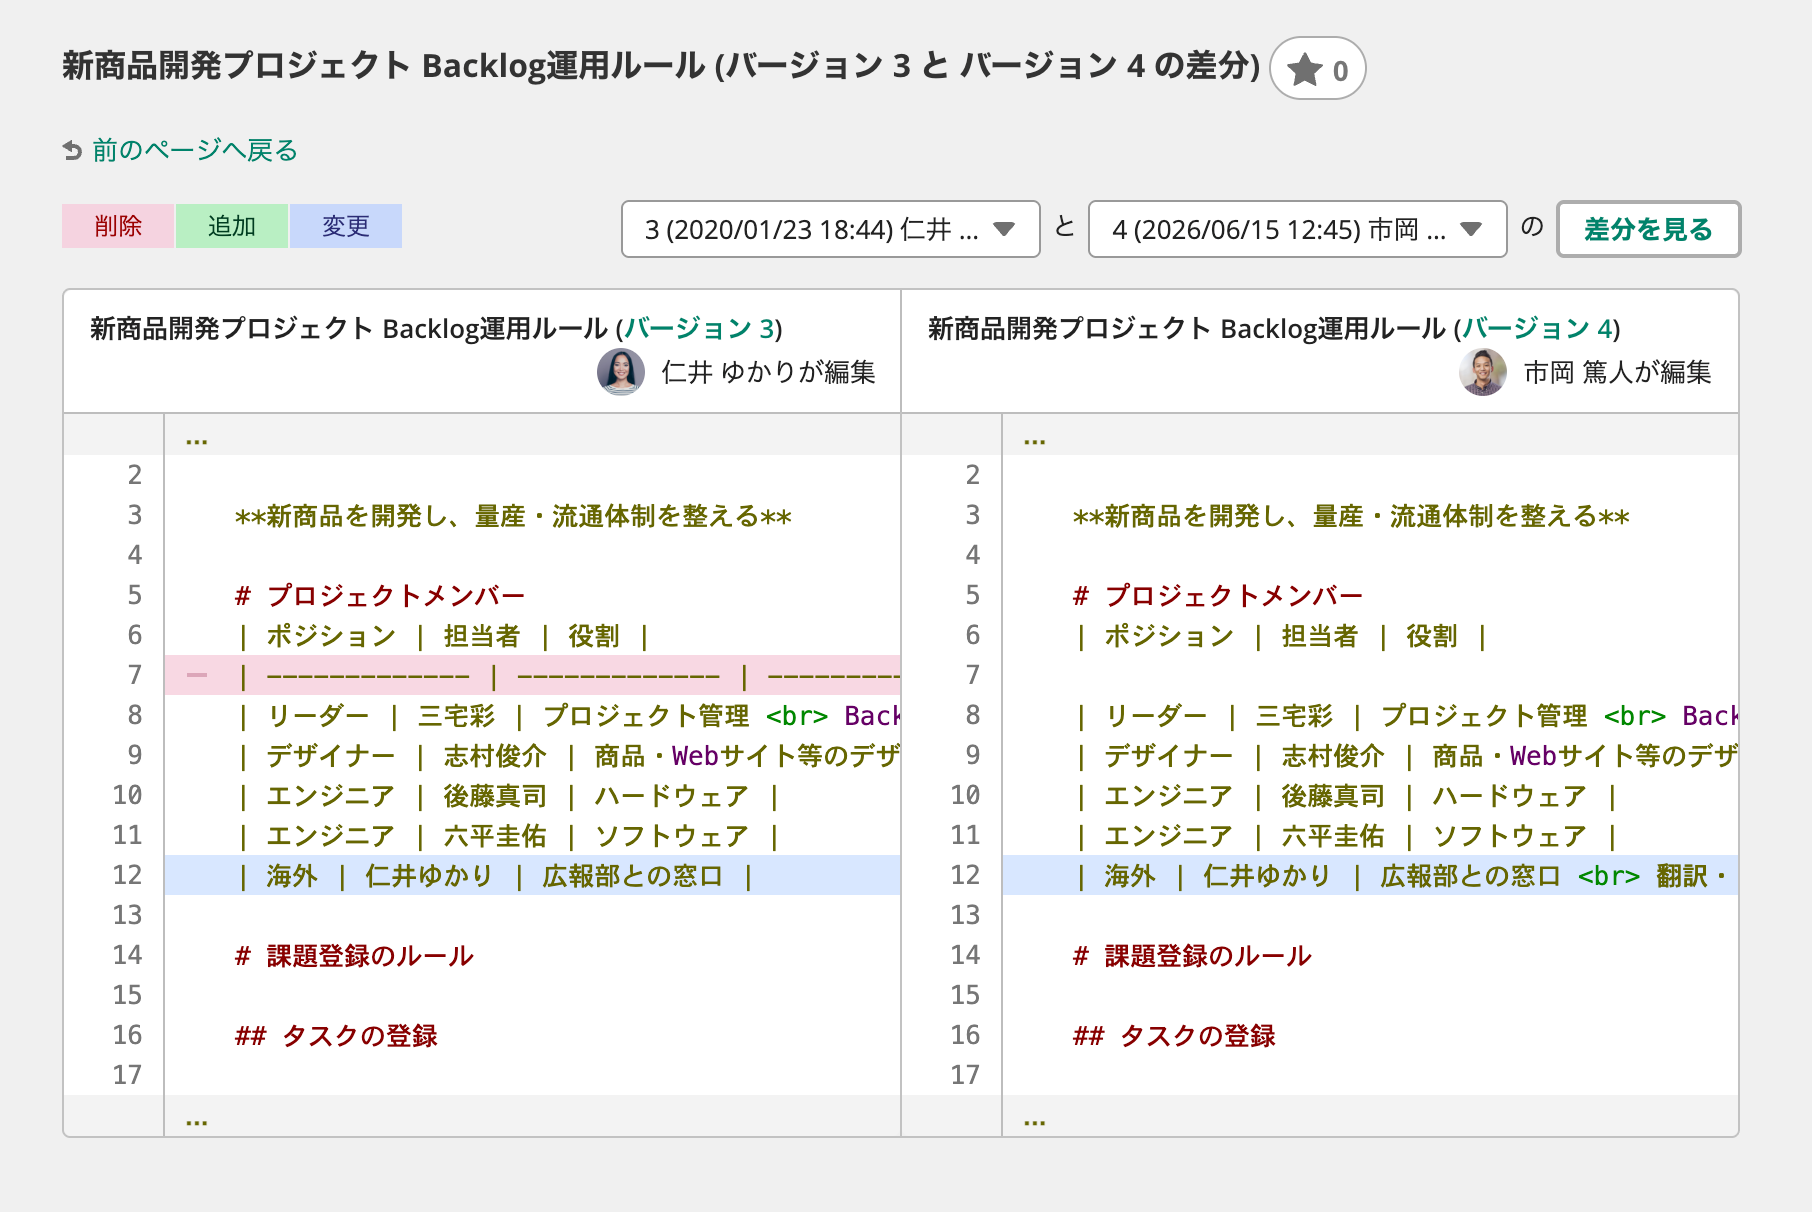
Task: Click left pane changed line 海外 | 仁井ゆかり
Action: coord(532,875)
